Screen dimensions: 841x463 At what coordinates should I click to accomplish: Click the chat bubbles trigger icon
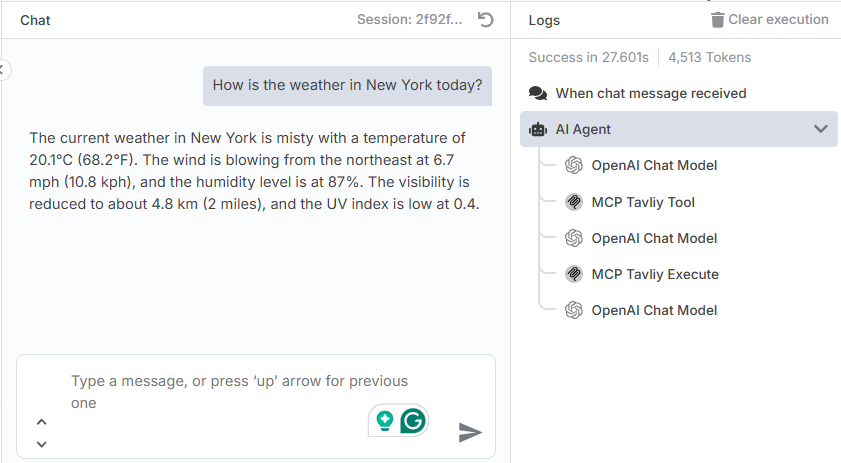[x=538, y=93]
